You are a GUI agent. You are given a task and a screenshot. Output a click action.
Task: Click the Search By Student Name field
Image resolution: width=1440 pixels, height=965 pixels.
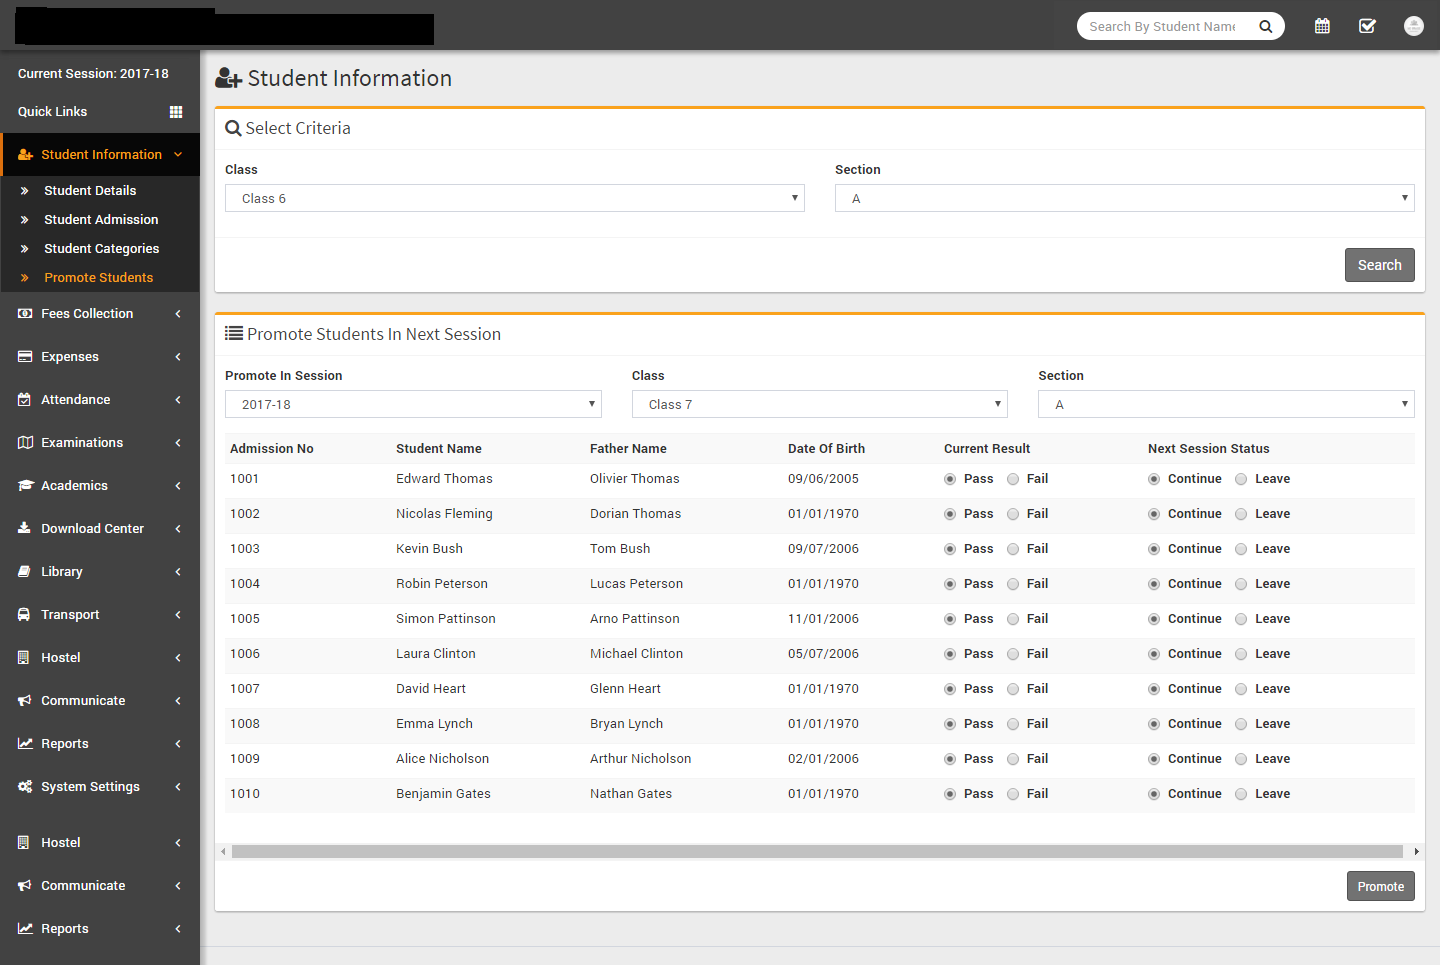click(x=1162, y=27)
